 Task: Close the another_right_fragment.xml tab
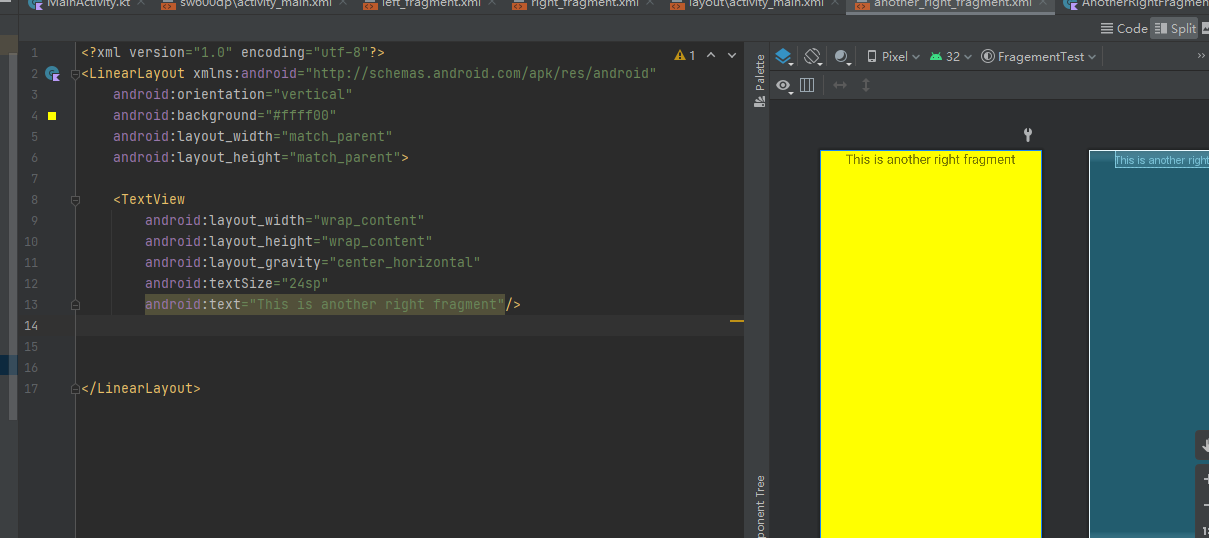[x=1042, y=4]
